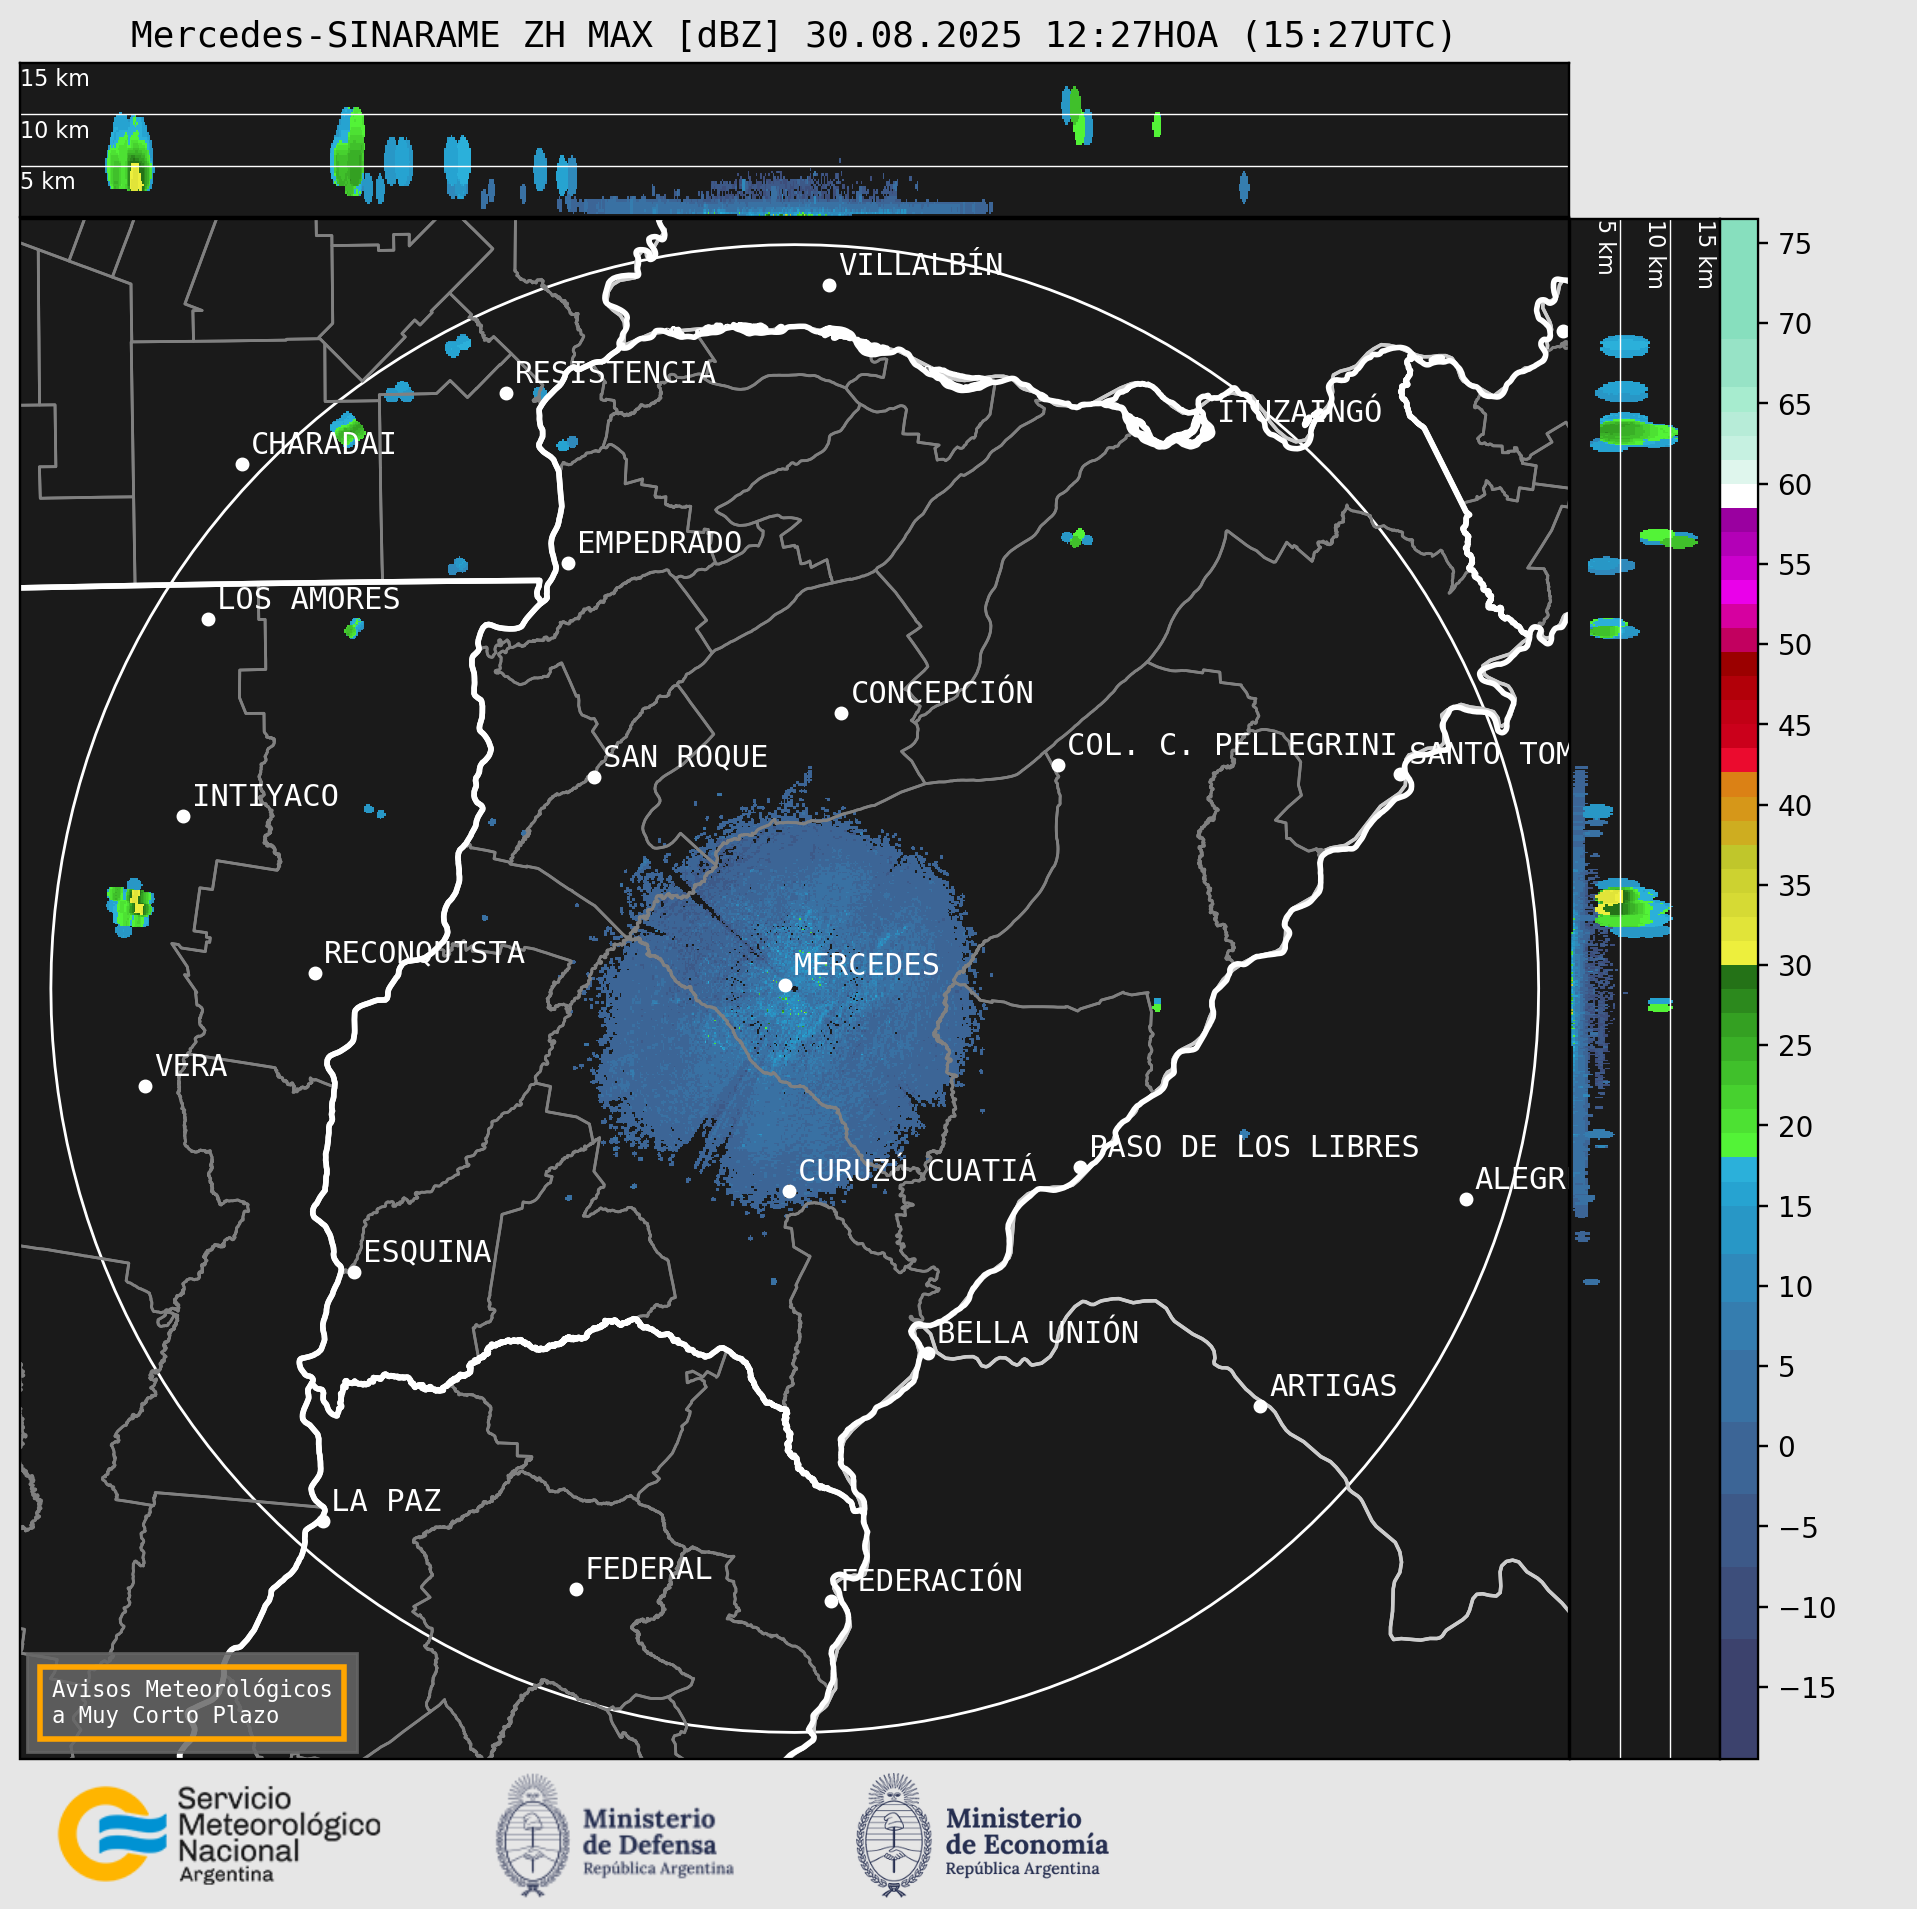Image resolution: width=1917 pixels, height=1909 pixels.
Task: Click the Servicio Meteorológico Nacional logo
Action: coord(220,1835)
